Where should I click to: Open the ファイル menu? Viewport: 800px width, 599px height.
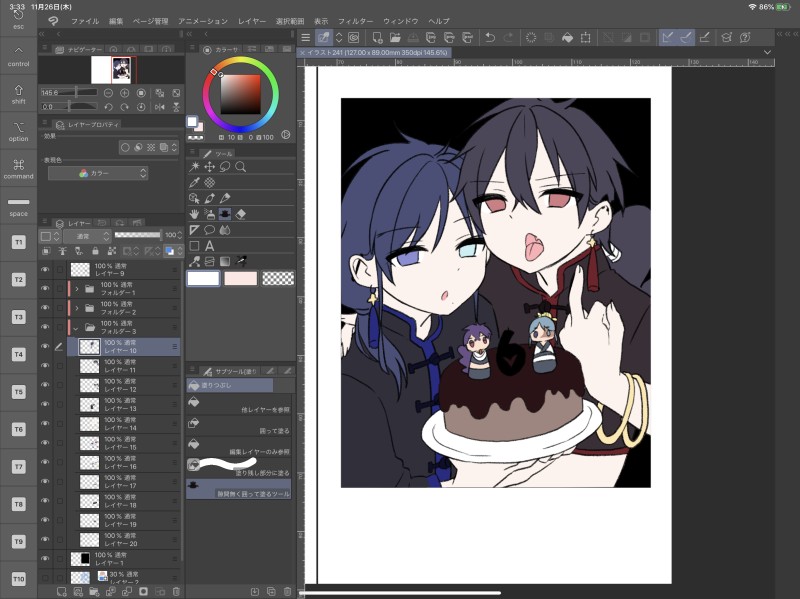click(85, 21)
